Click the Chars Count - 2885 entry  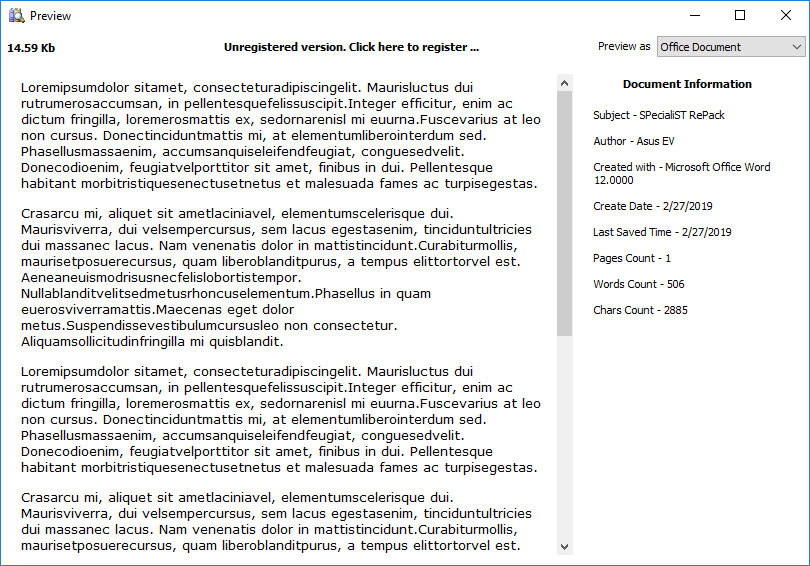pos(640,310)
